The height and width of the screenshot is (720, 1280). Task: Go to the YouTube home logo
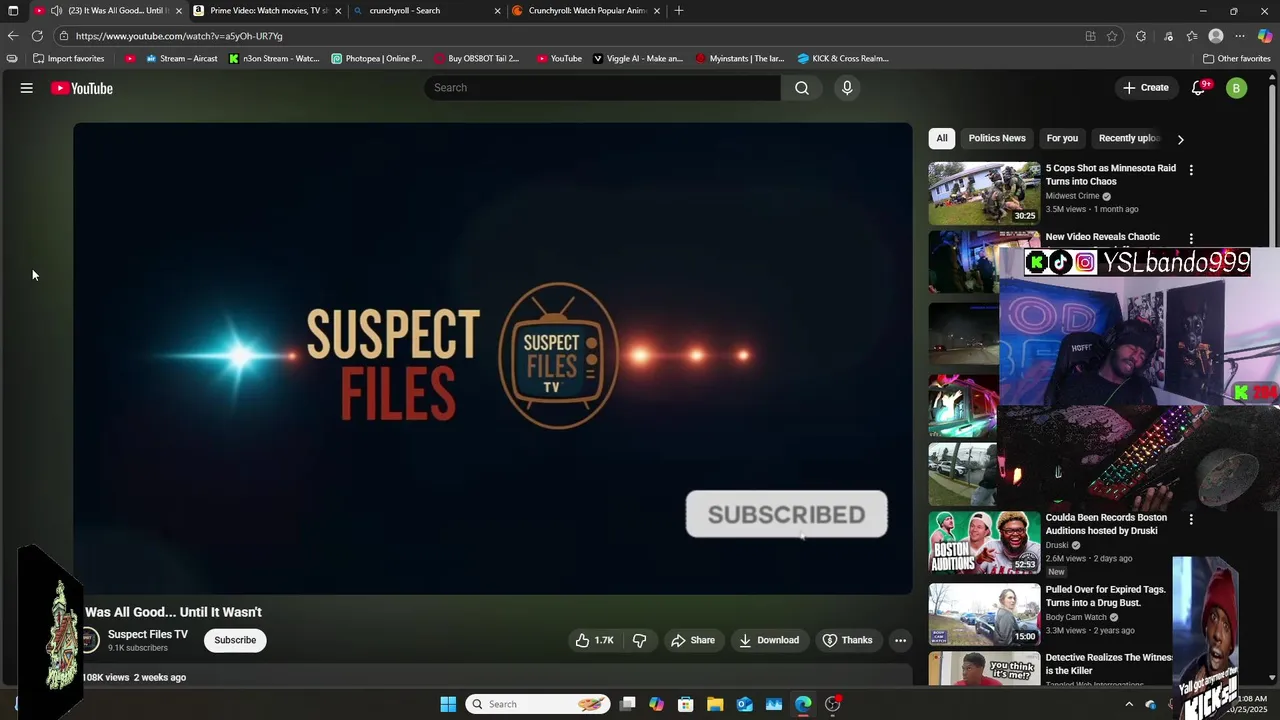coord(82,88)
